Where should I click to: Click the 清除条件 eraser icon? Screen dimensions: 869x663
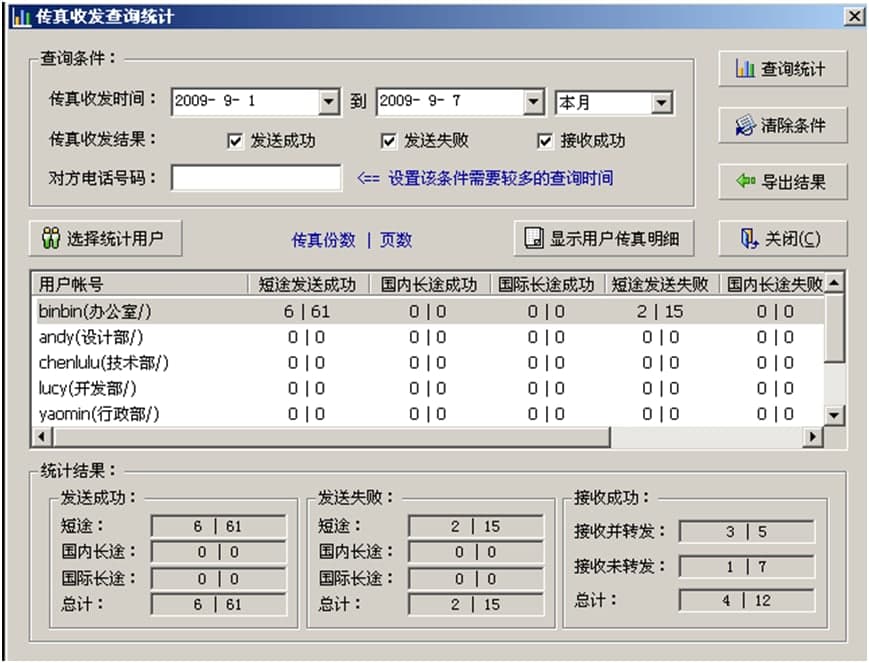[744, 126]
